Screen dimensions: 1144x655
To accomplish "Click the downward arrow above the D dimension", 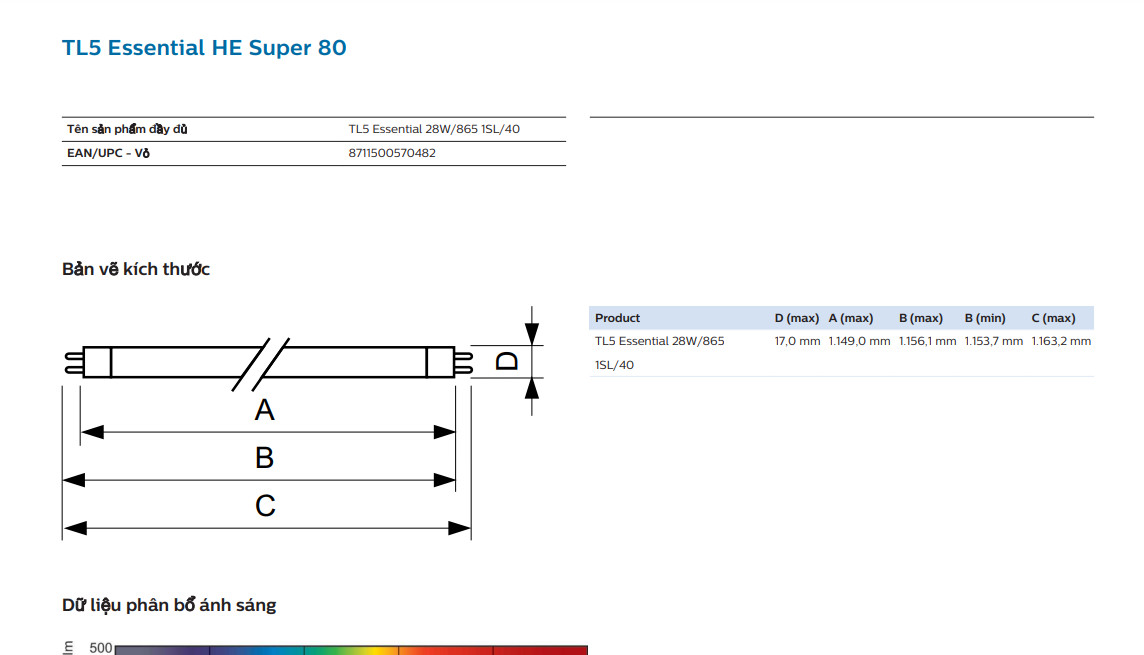I will (532, 330).
